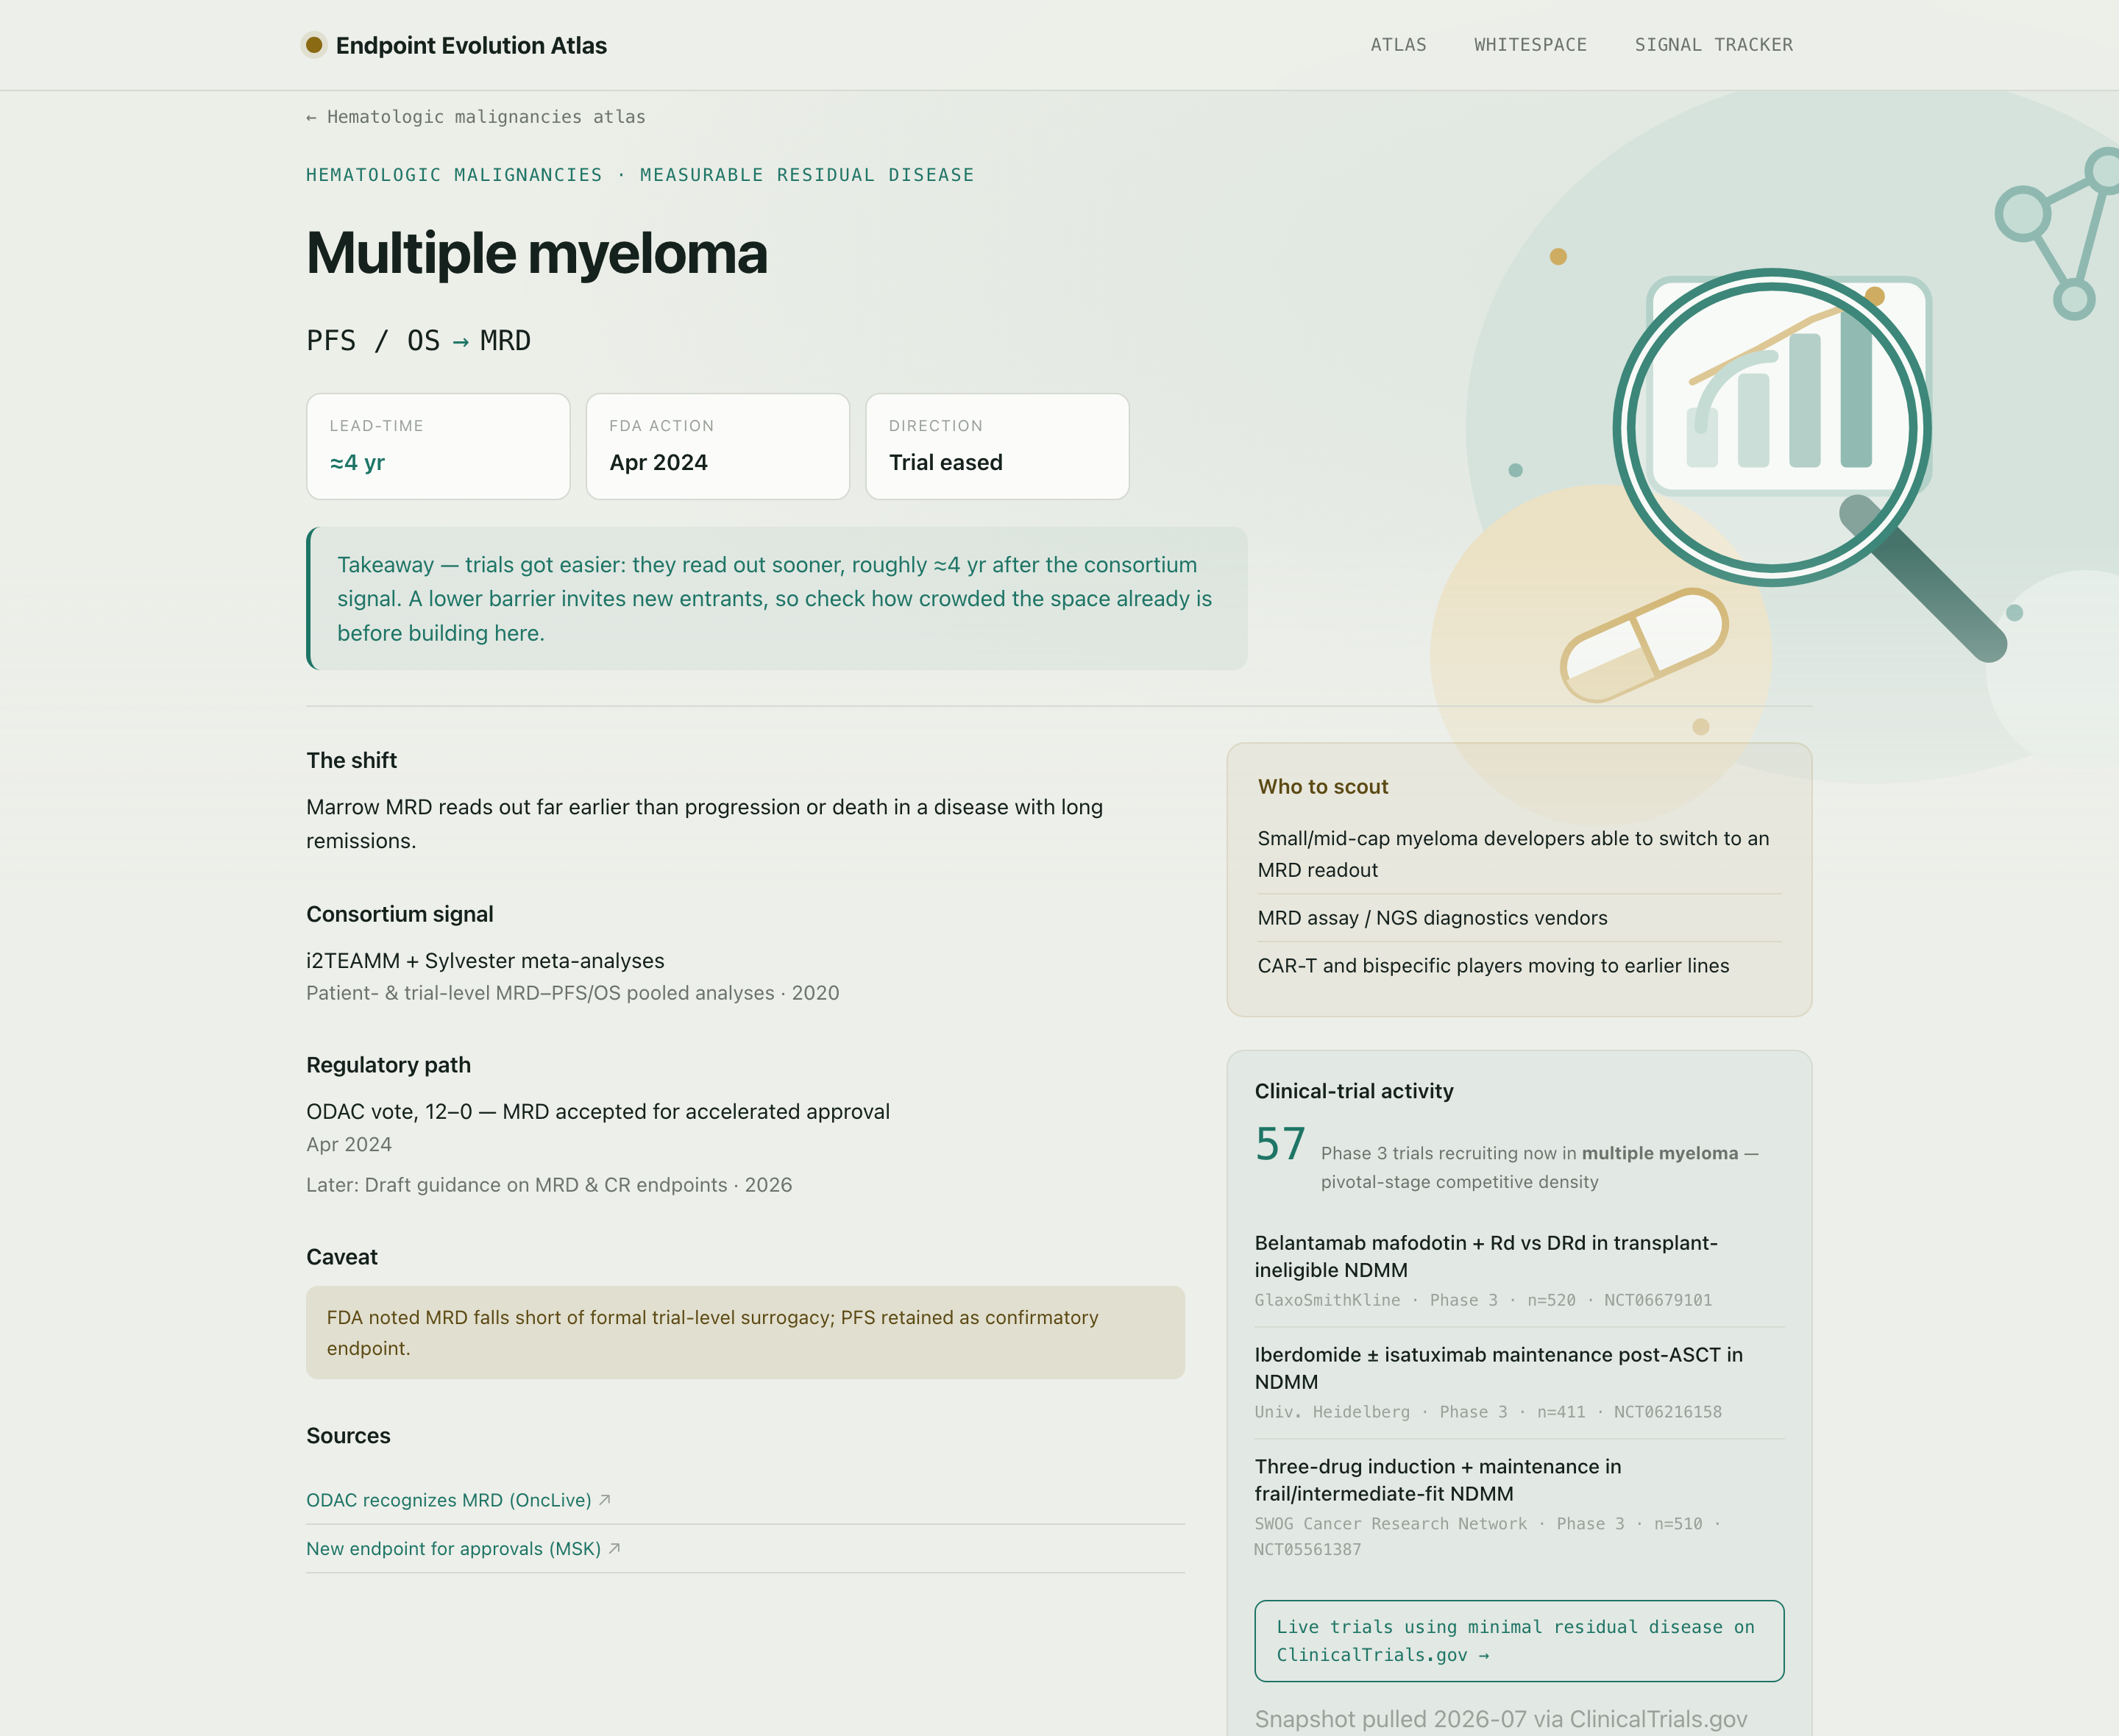Click the Lead-time ≈4 yr card
Viewport: 2119px width, 1736px height.
pyautogui.click(x=438, y=446)
